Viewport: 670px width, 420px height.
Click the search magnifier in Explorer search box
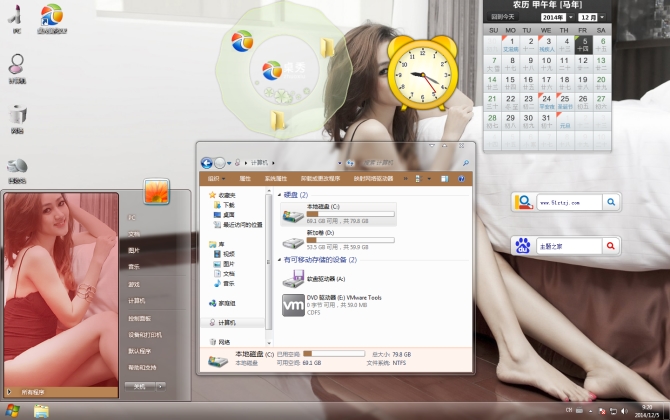(x=465, y=163)
